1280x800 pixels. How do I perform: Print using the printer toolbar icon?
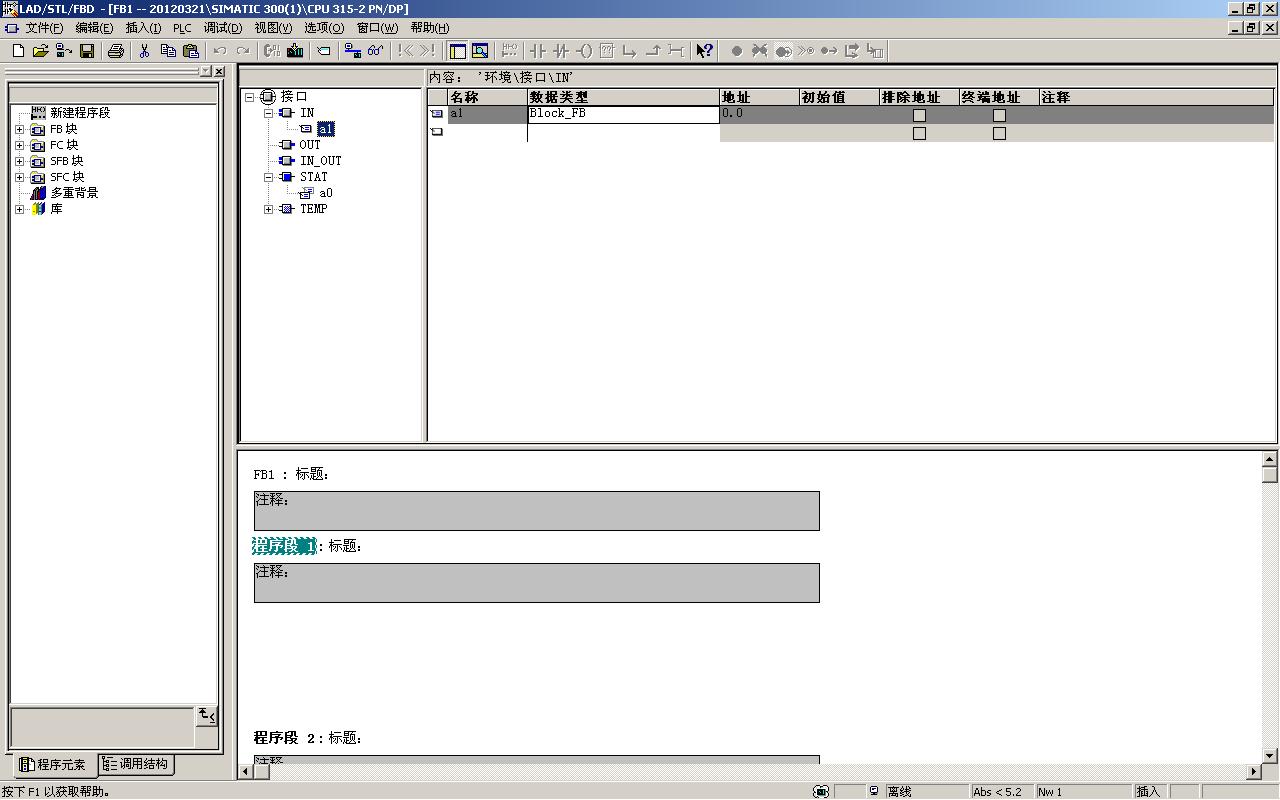point(116,51)
